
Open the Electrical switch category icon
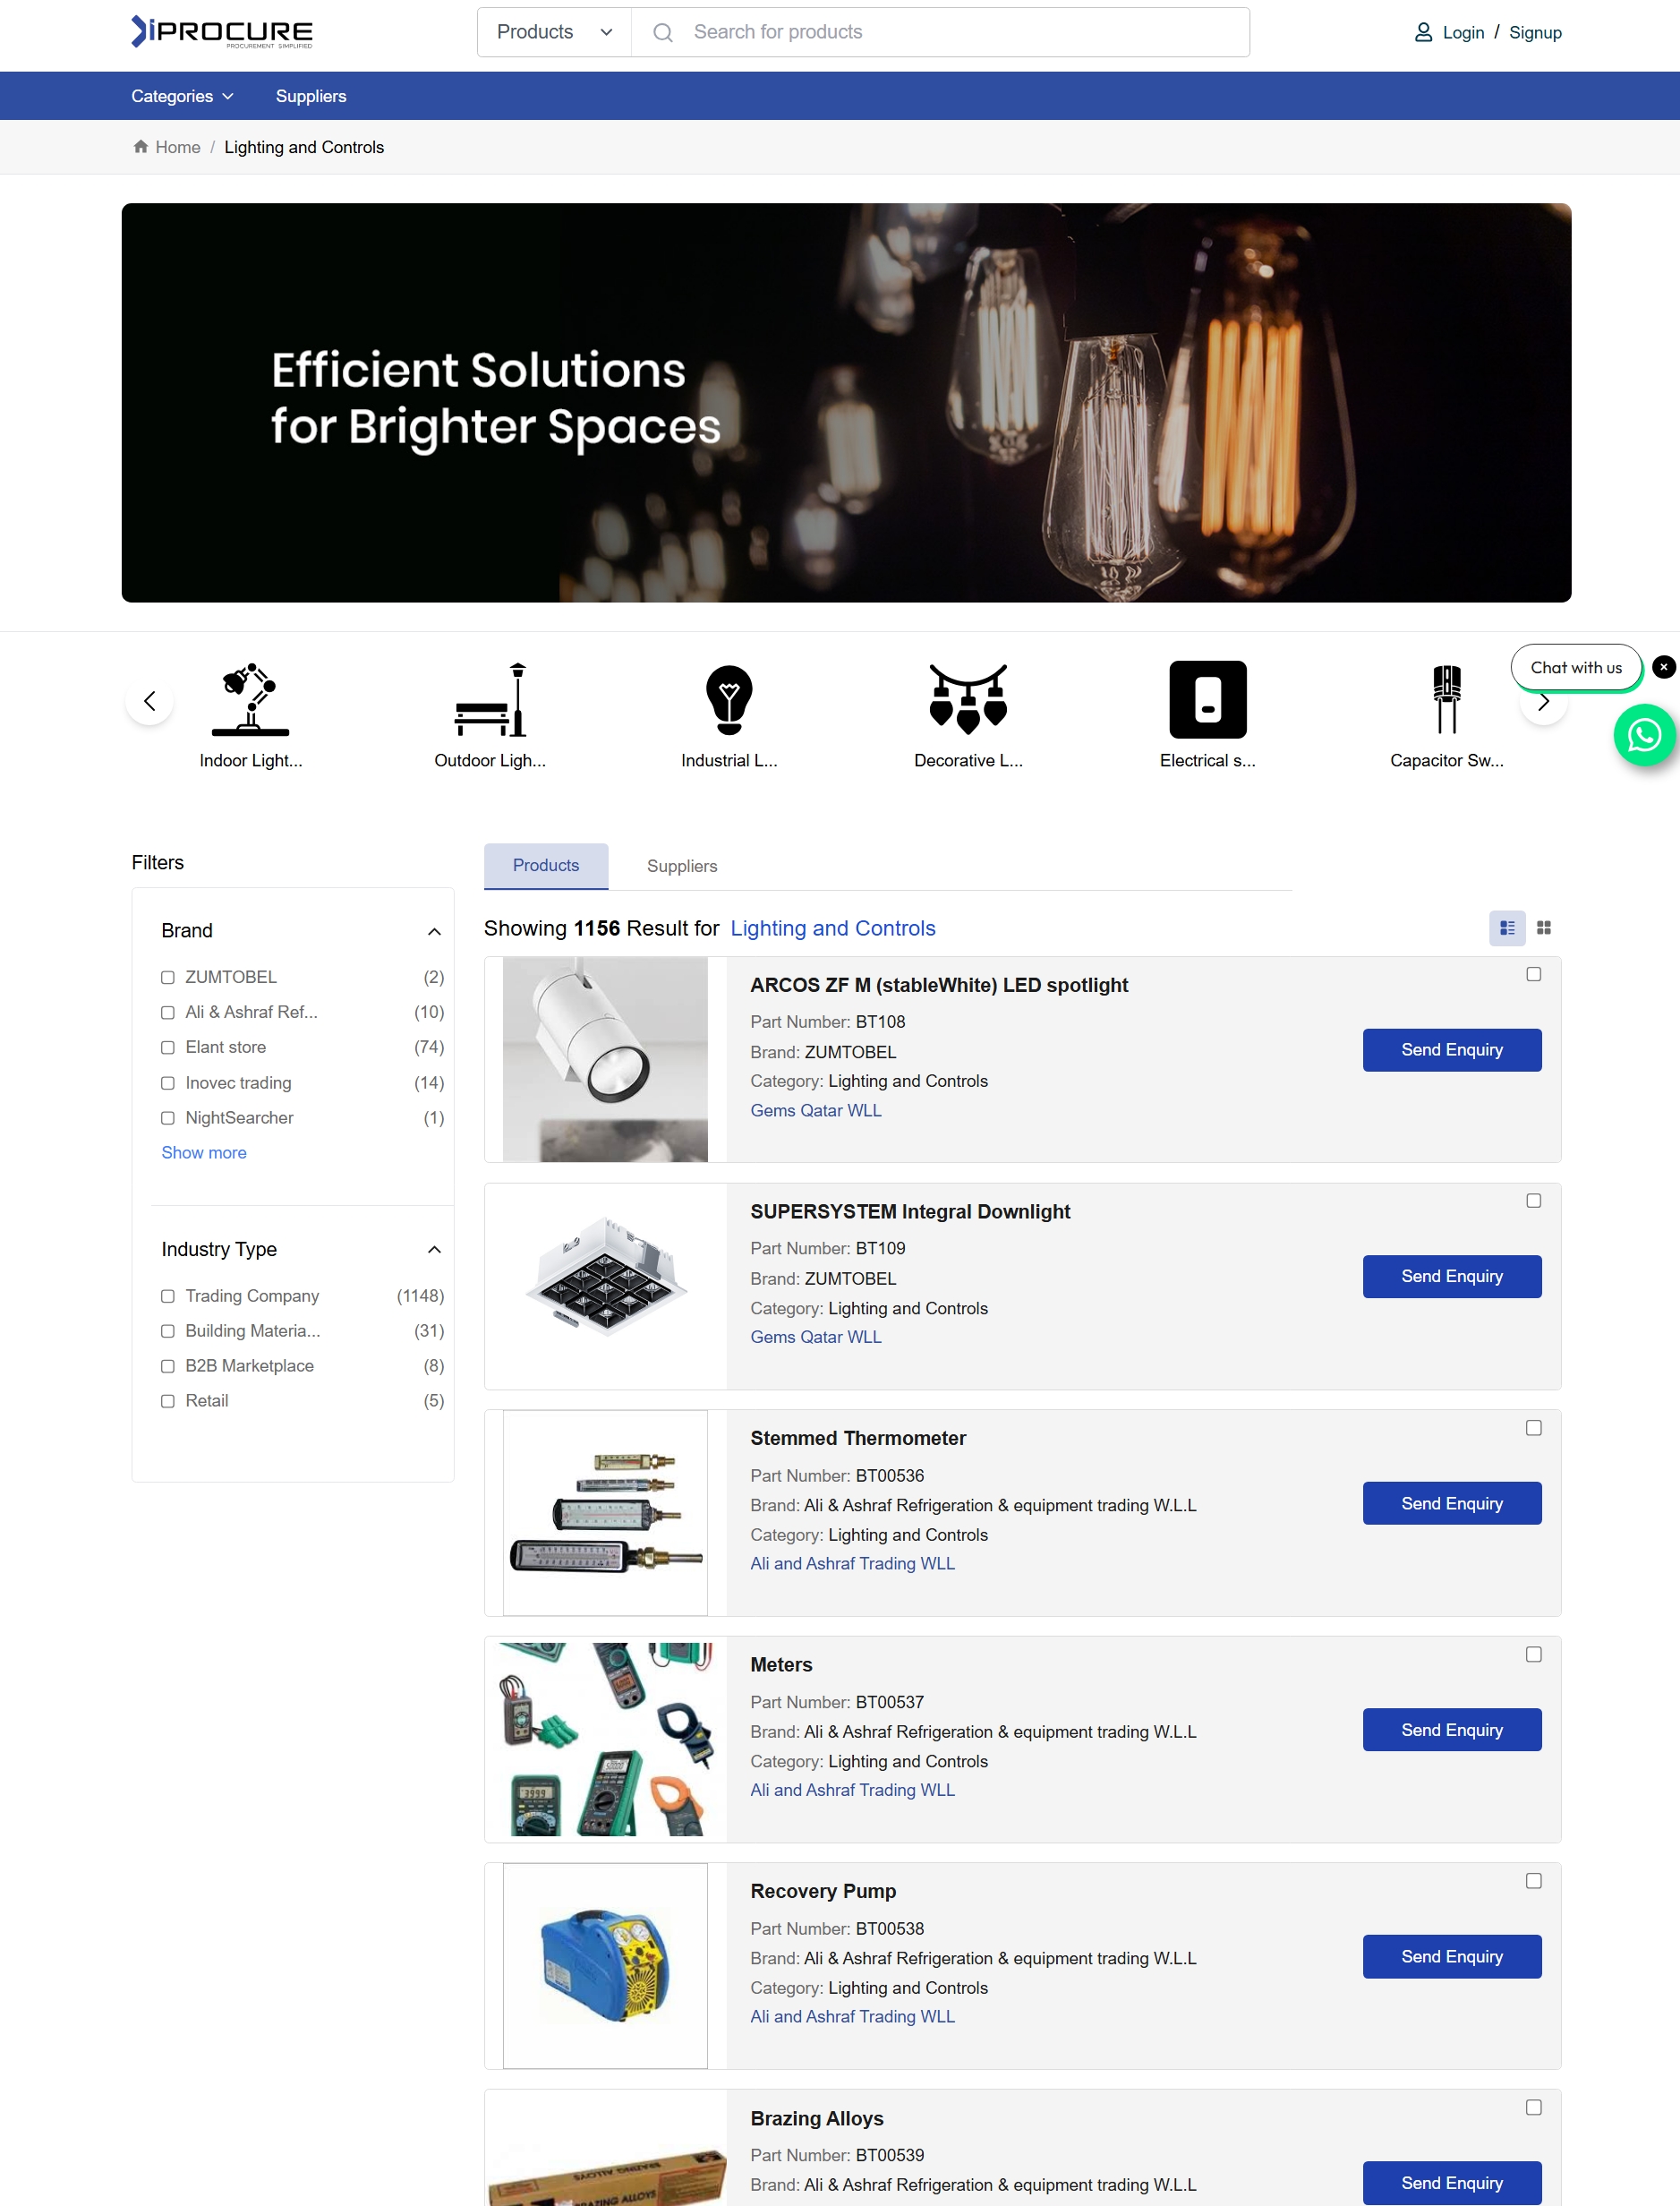1208,699
